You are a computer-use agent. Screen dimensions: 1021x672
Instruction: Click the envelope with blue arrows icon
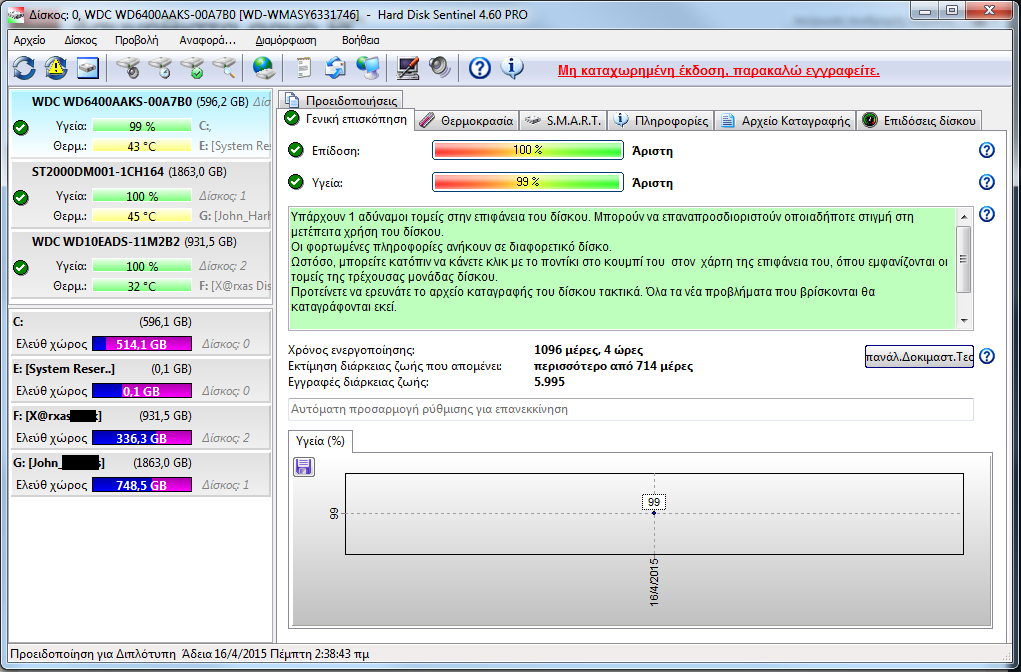[x=335, y=68]
